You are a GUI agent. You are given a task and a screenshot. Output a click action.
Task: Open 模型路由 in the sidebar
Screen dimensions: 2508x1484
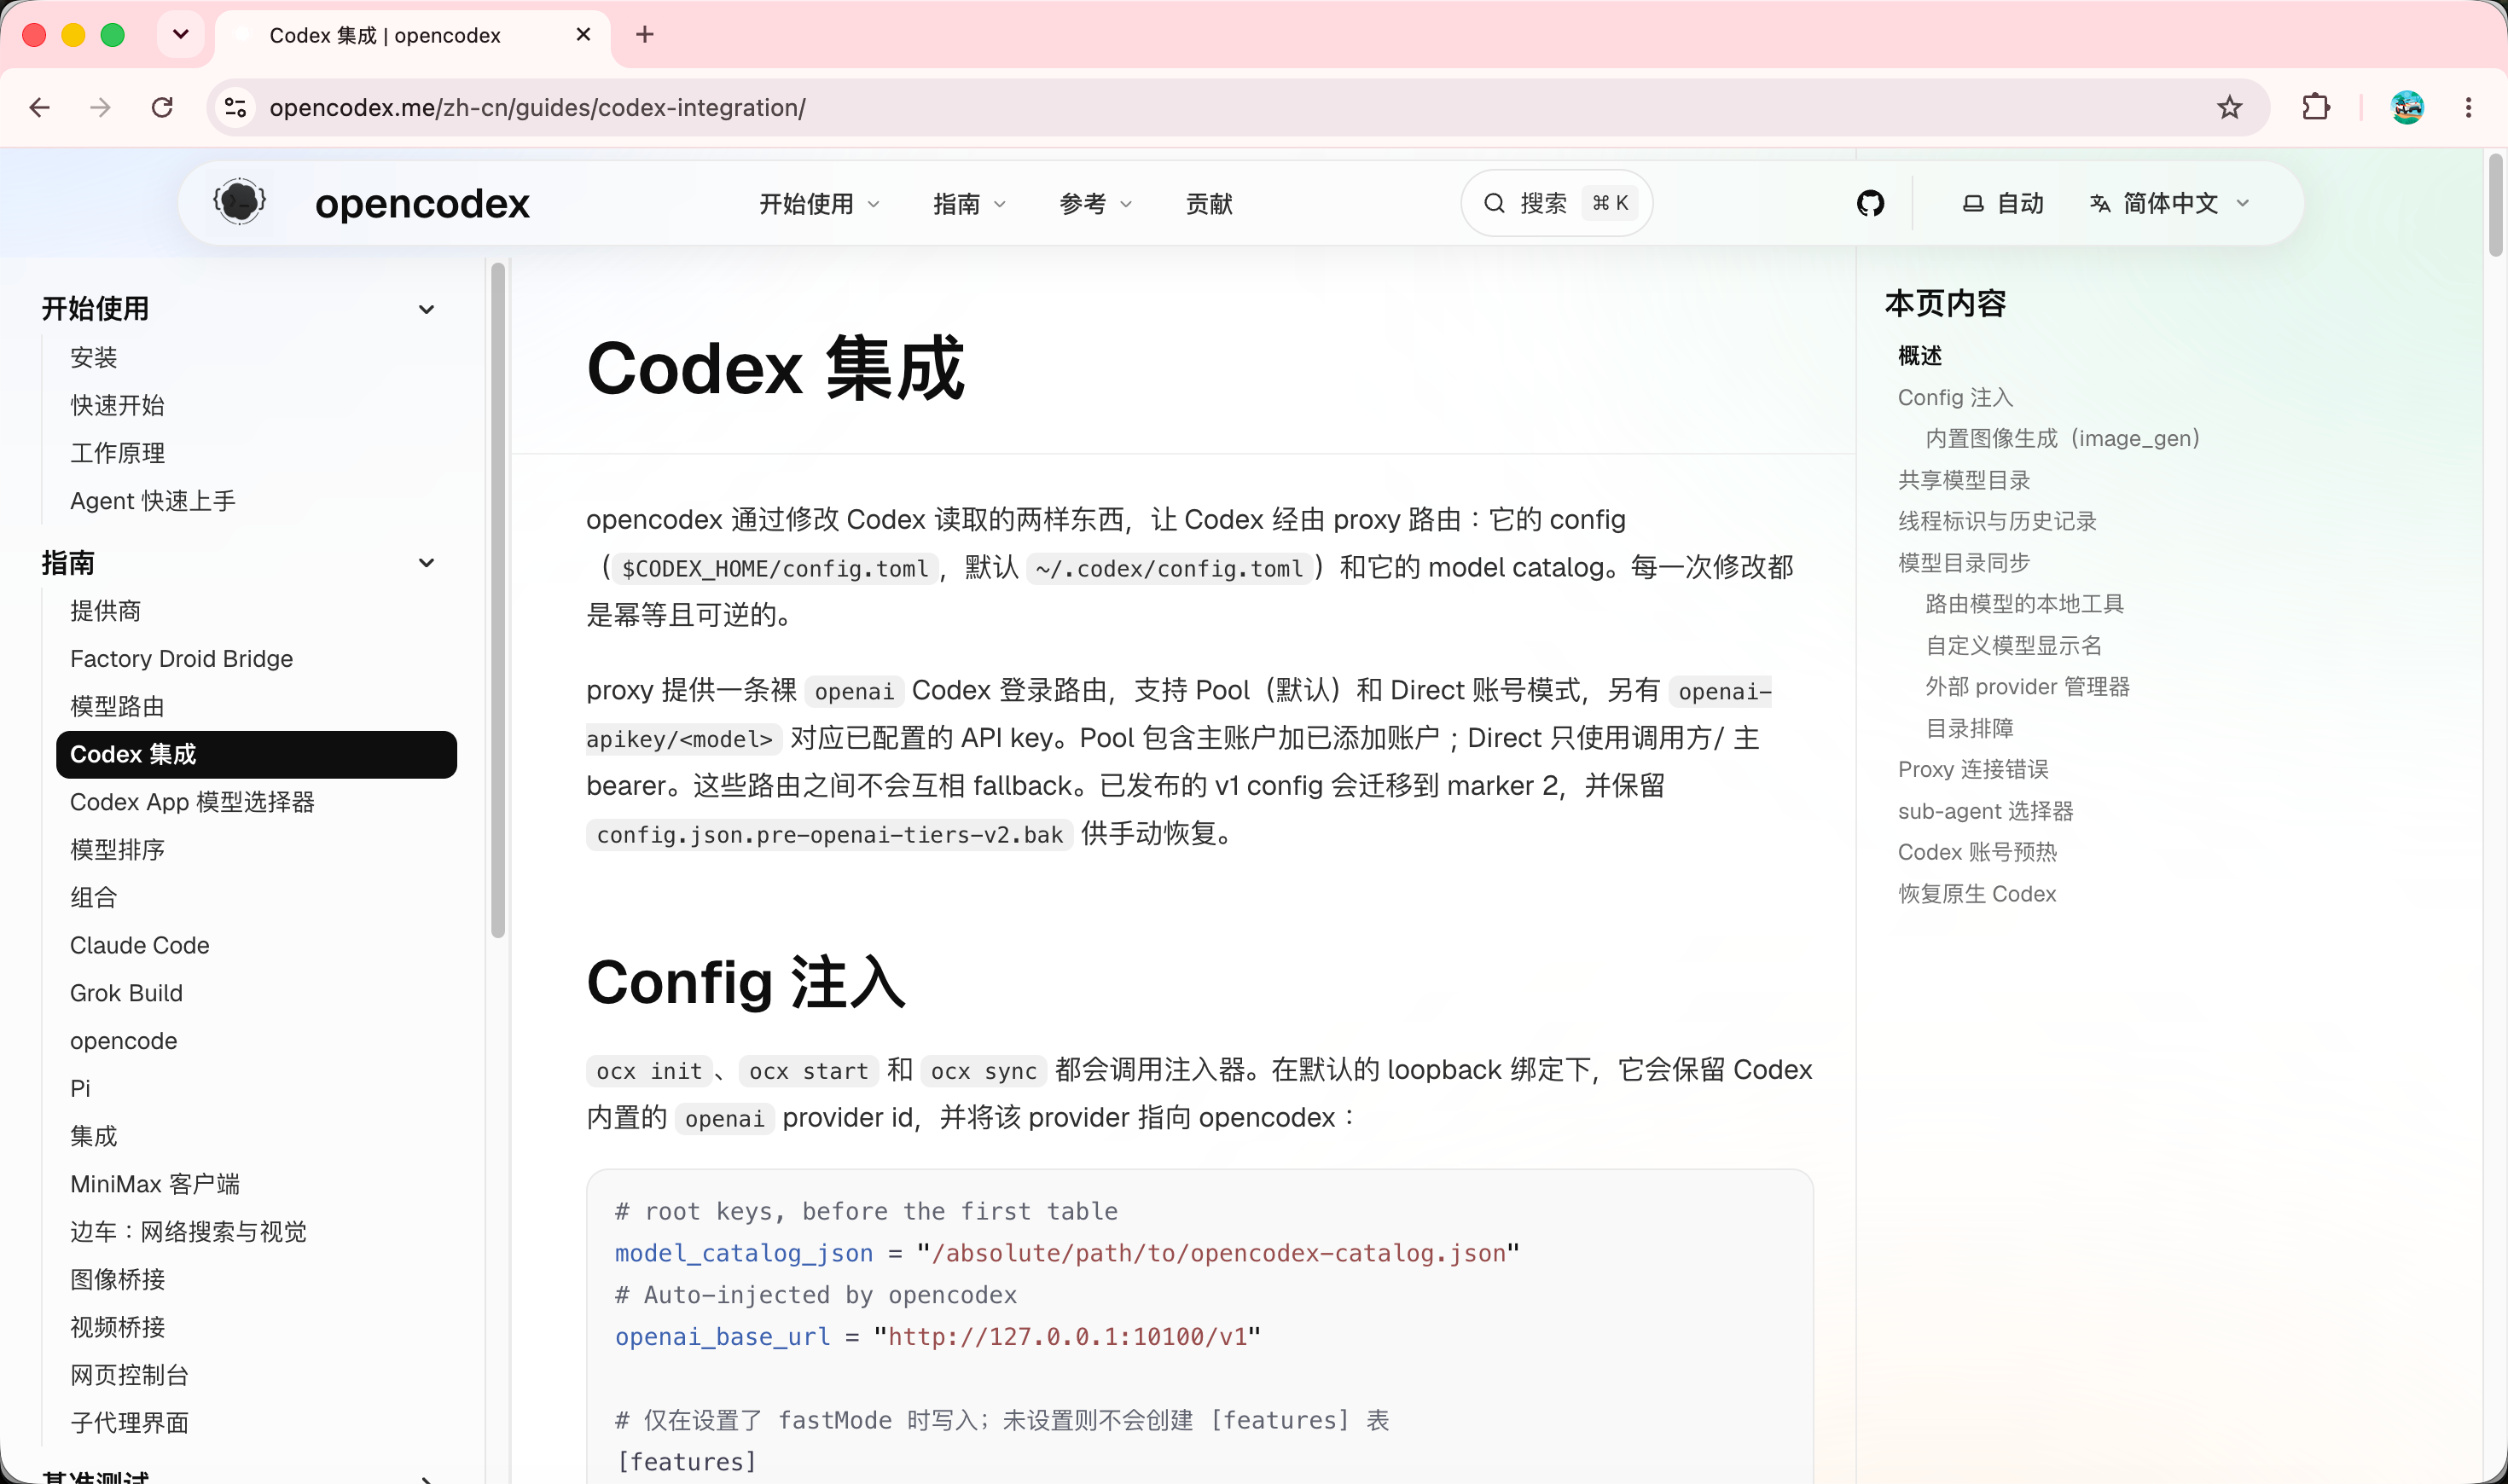pos(117,707)
